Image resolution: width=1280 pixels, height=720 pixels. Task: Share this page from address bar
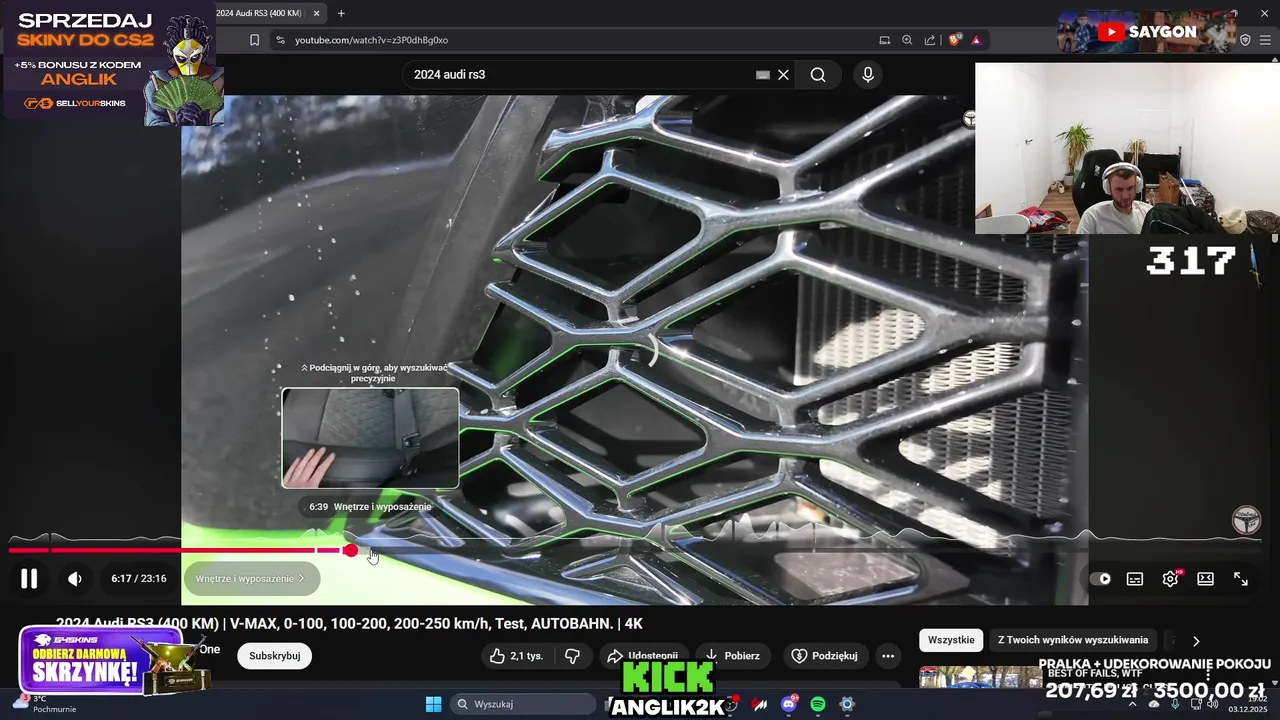(x=930, y=40)
